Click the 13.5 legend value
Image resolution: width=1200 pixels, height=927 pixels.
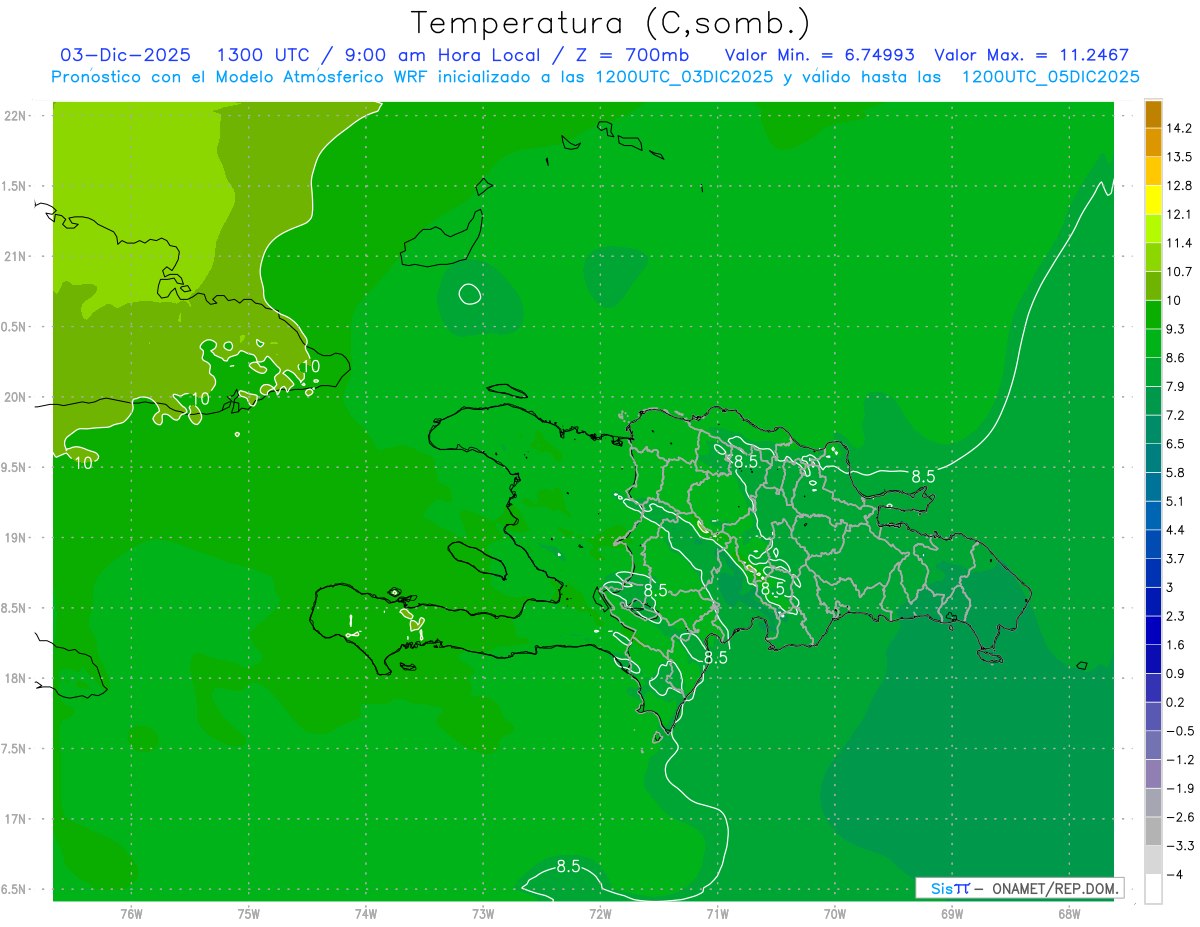(x=1179, y=157)
